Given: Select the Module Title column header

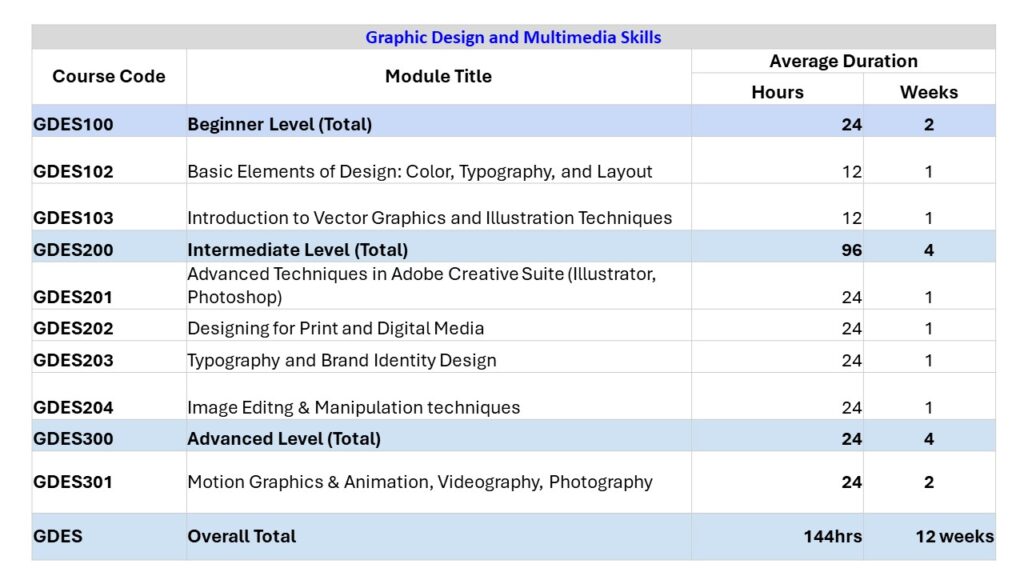Looking at the screenshot, I should (x=438, y=77).
